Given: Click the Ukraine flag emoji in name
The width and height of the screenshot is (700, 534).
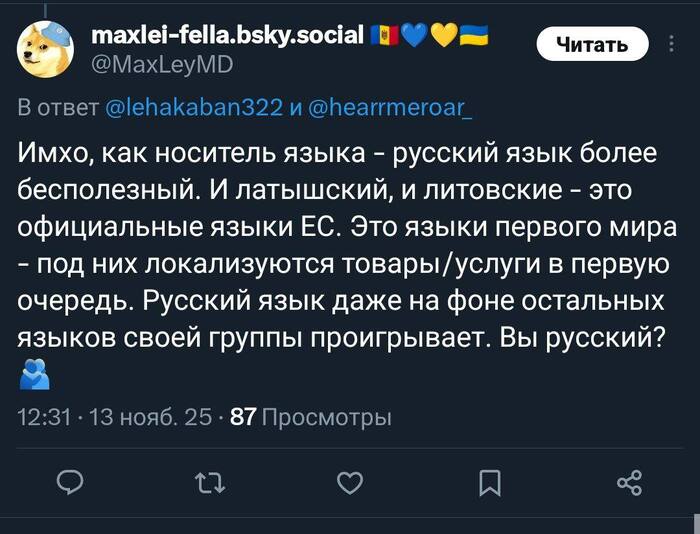Looking at the screenshot, I should (474, 38).
